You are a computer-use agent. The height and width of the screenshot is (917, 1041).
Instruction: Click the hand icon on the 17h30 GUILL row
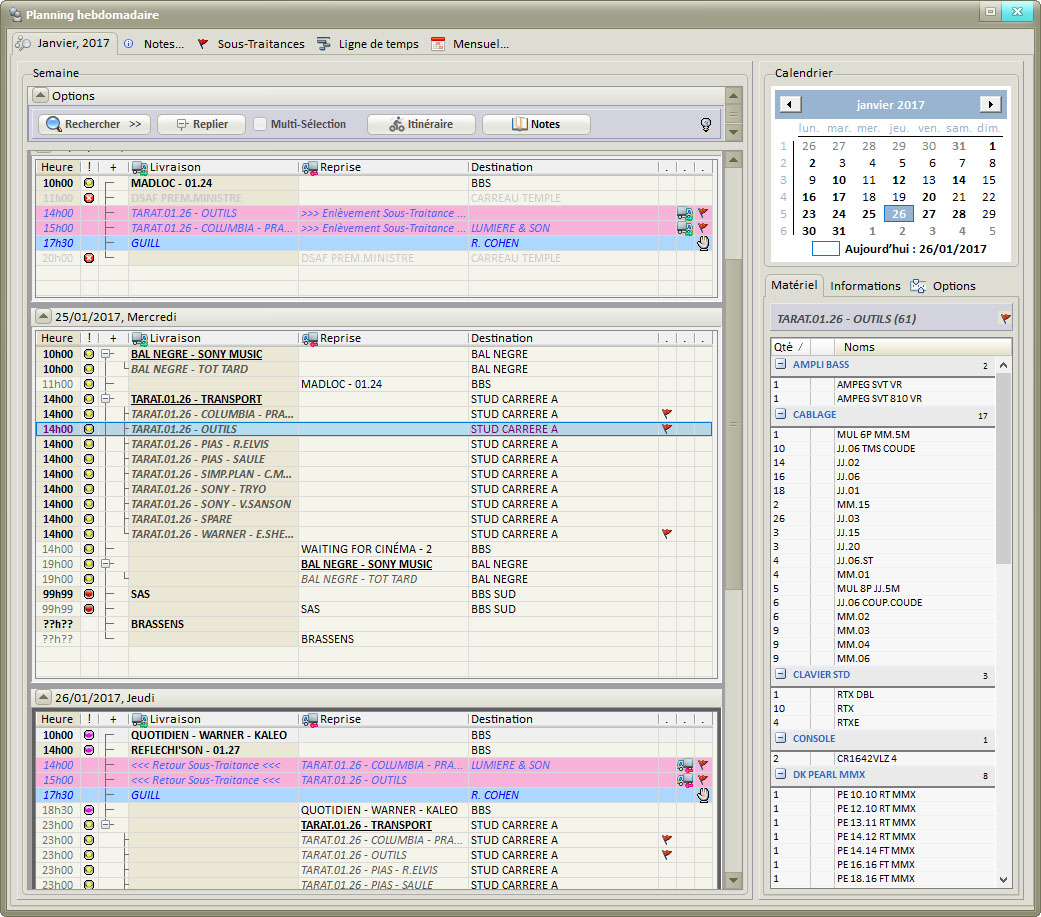(x=702, y=243)
